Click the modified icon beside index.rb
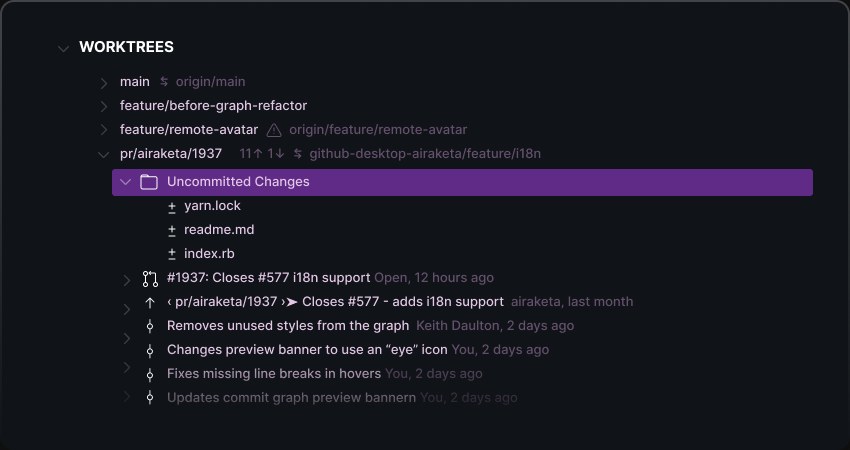This screenshot has width=850, height=450. pos(172,254)
